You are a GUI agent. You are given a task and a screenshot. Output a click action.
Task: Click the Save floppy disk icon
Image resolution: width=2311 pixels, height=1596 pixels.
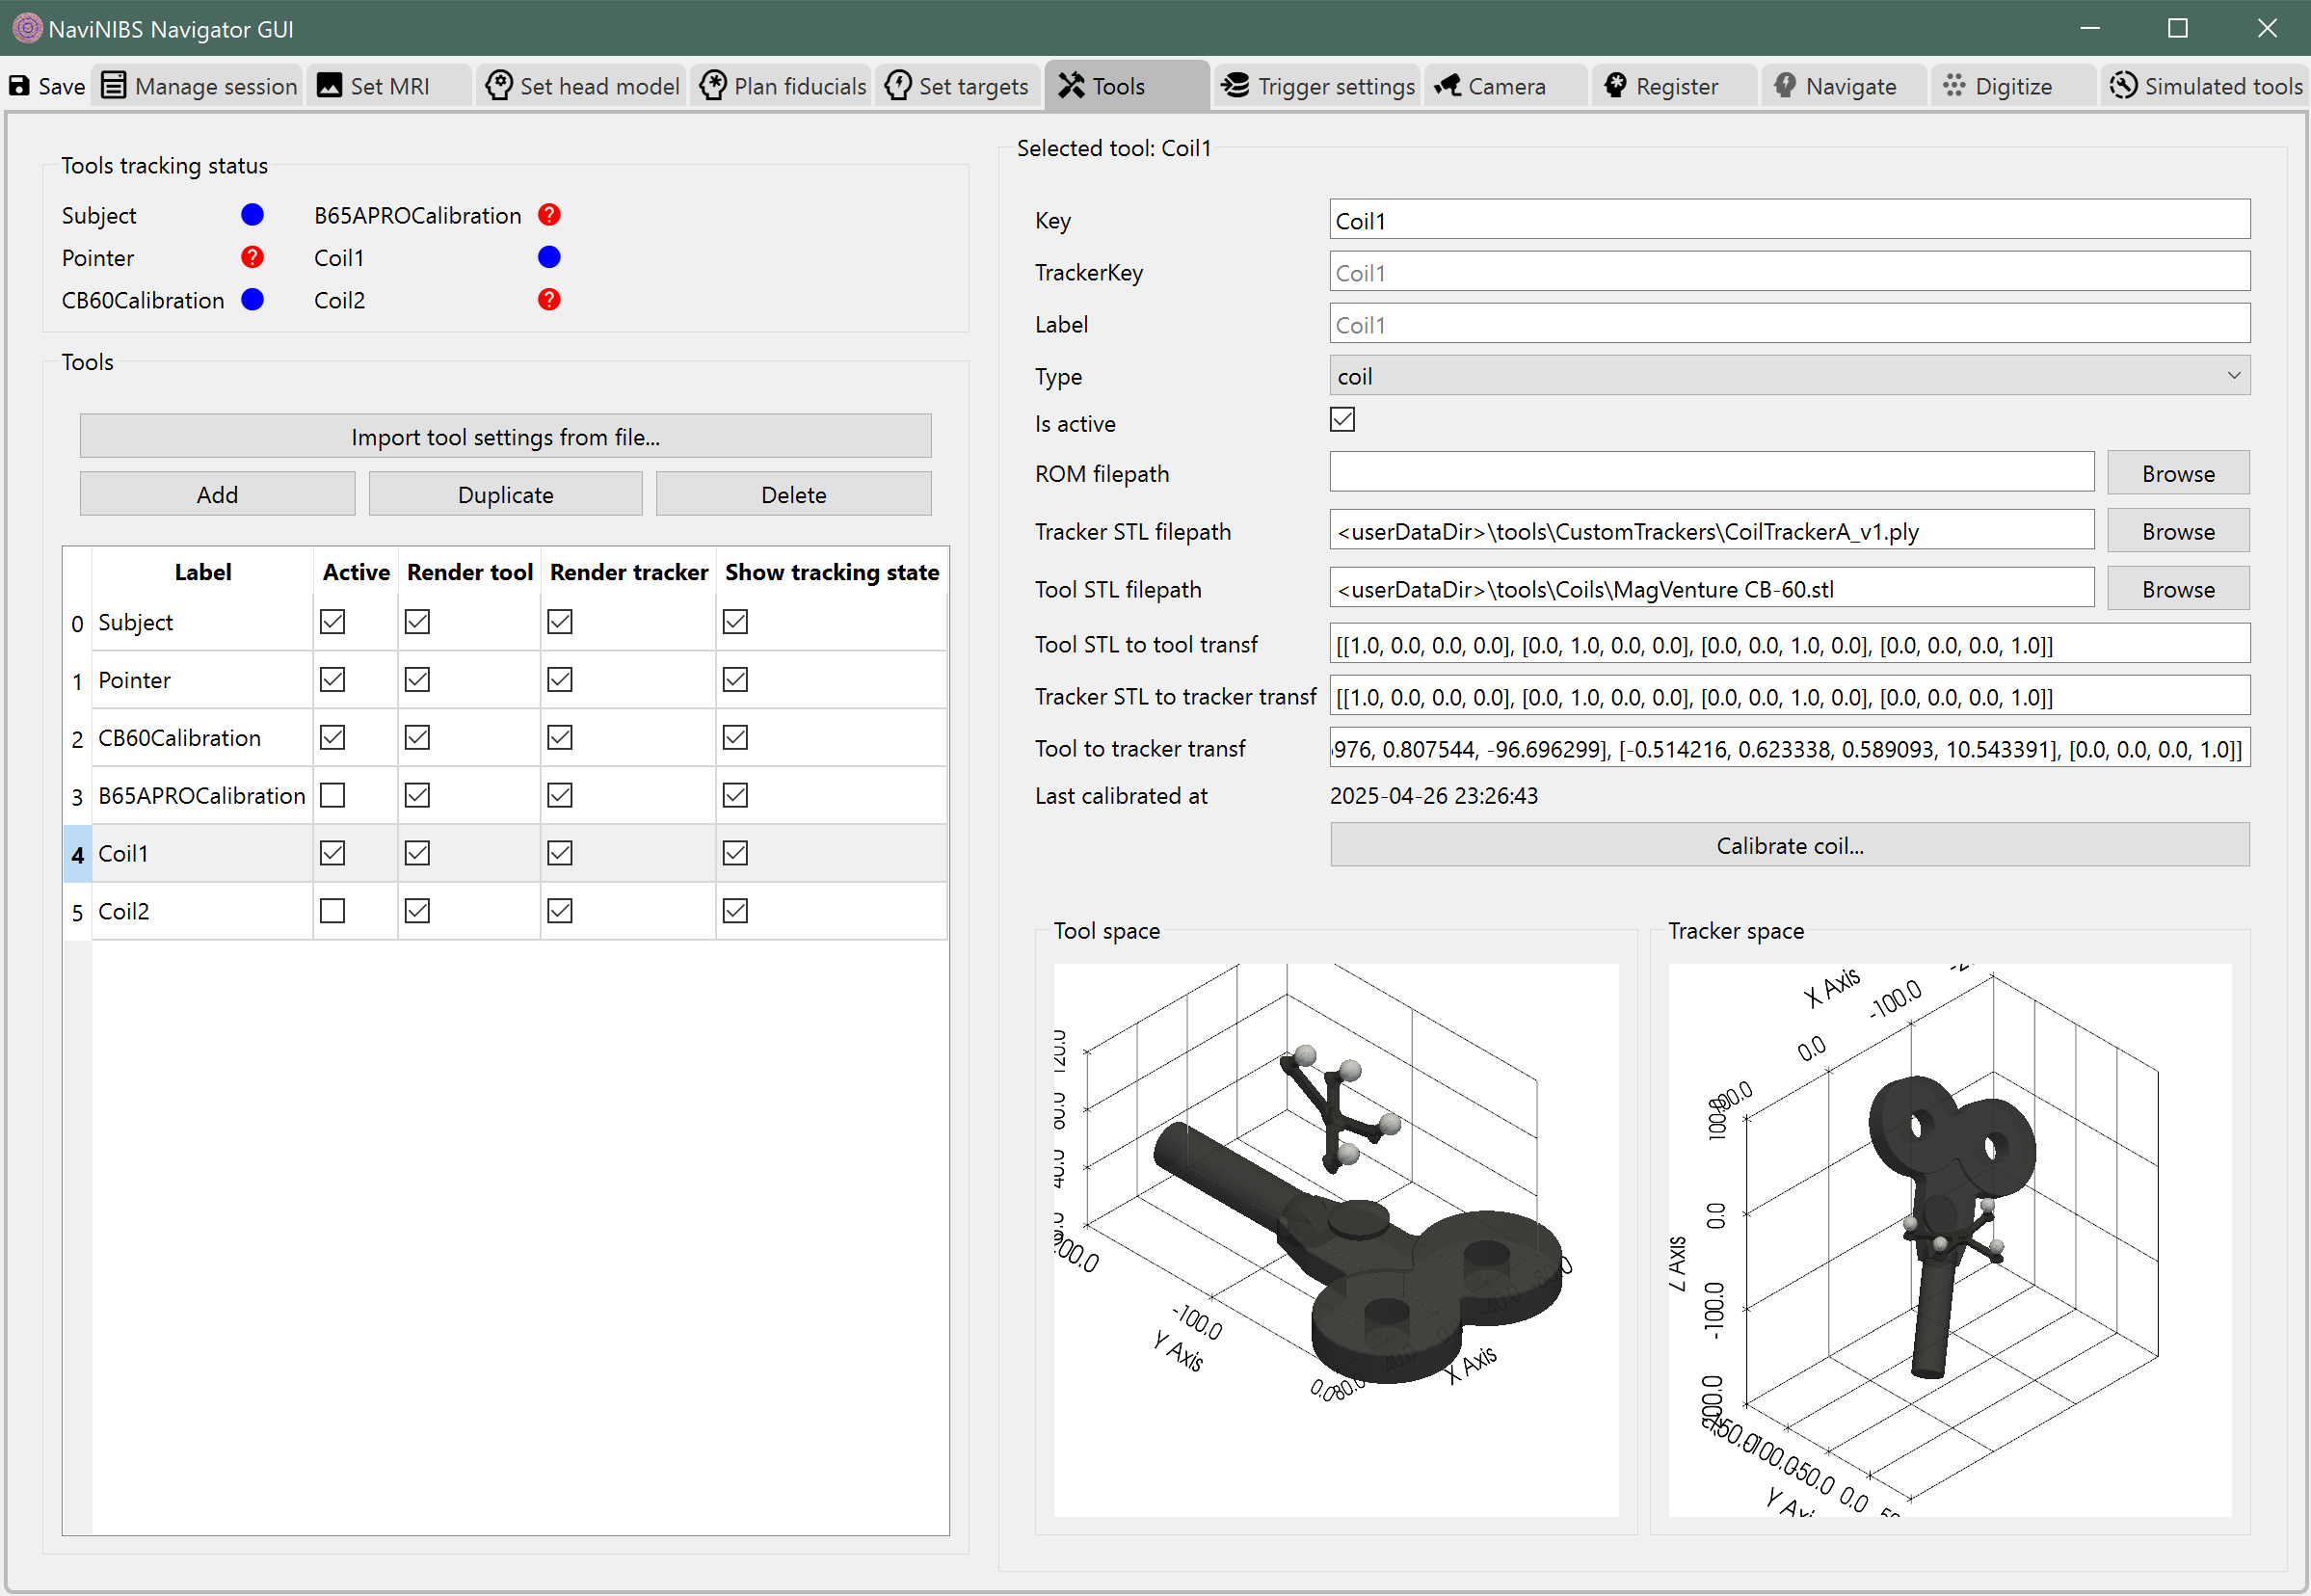pyautogui.click(x=19, y=86)
